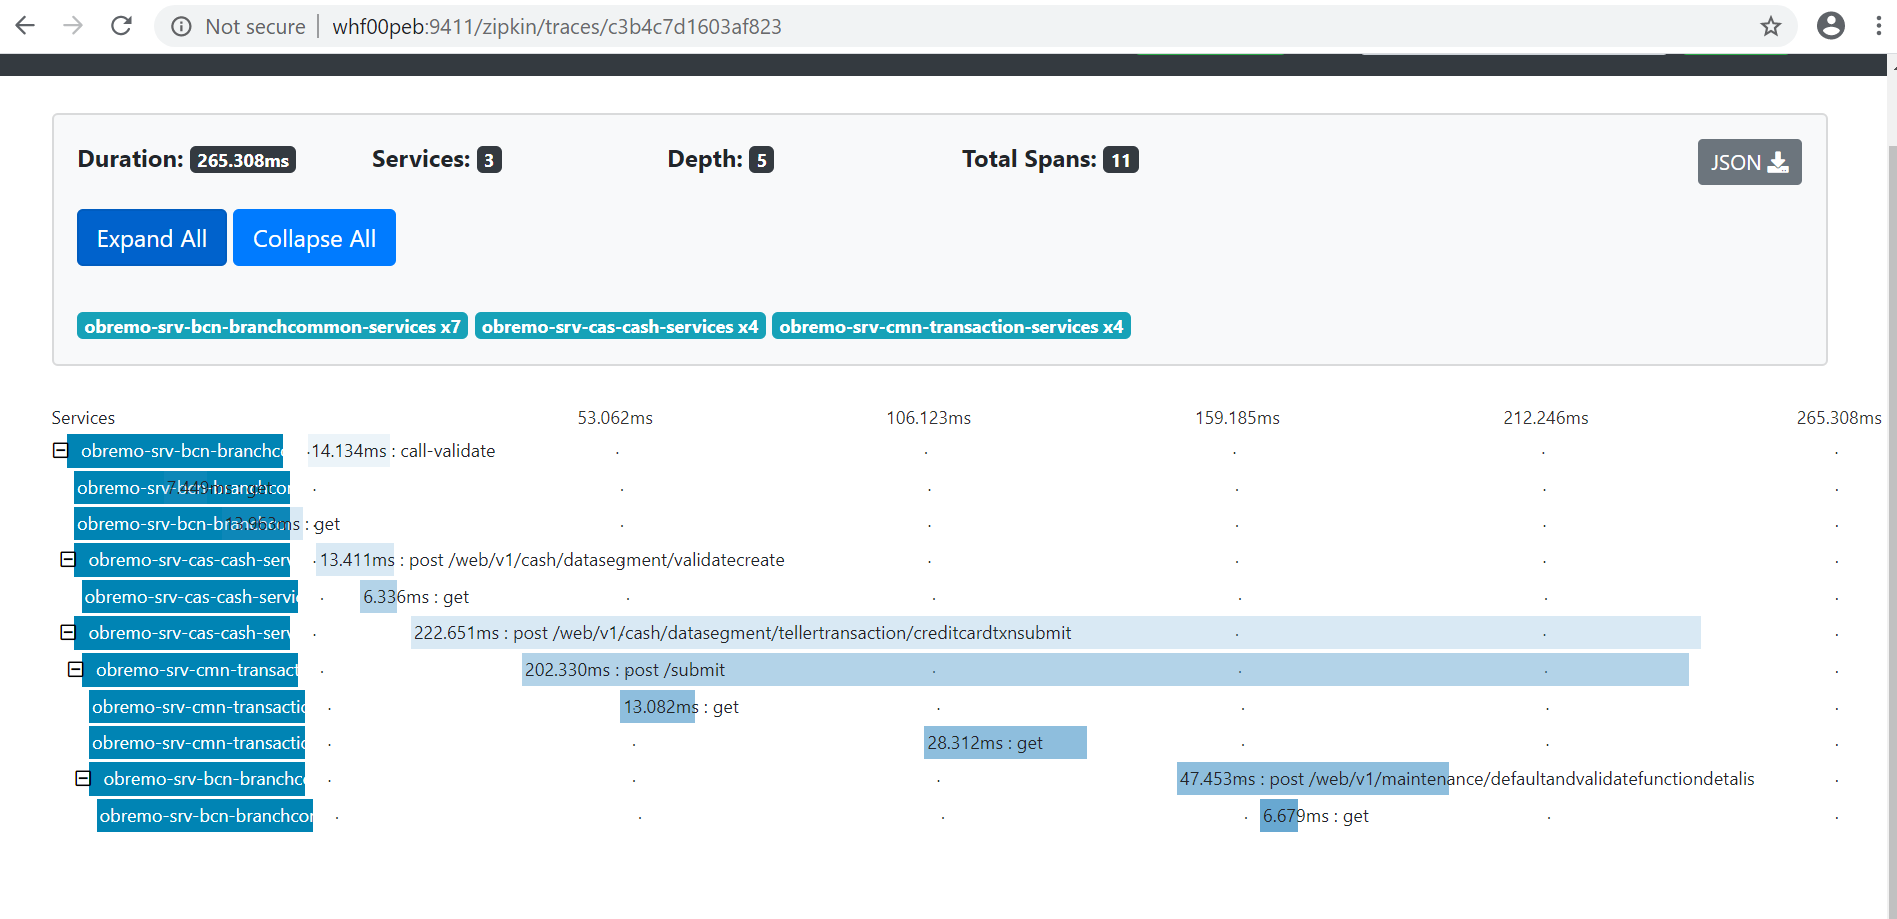Reload the page with the refresh icon
1897x919 pixels.
point(121,26)
